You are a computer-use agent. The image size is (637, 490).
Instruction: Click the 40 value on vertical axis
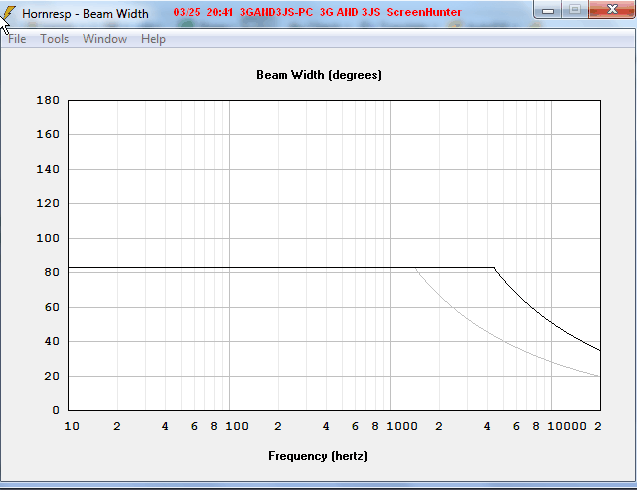(x=52, y=341)
